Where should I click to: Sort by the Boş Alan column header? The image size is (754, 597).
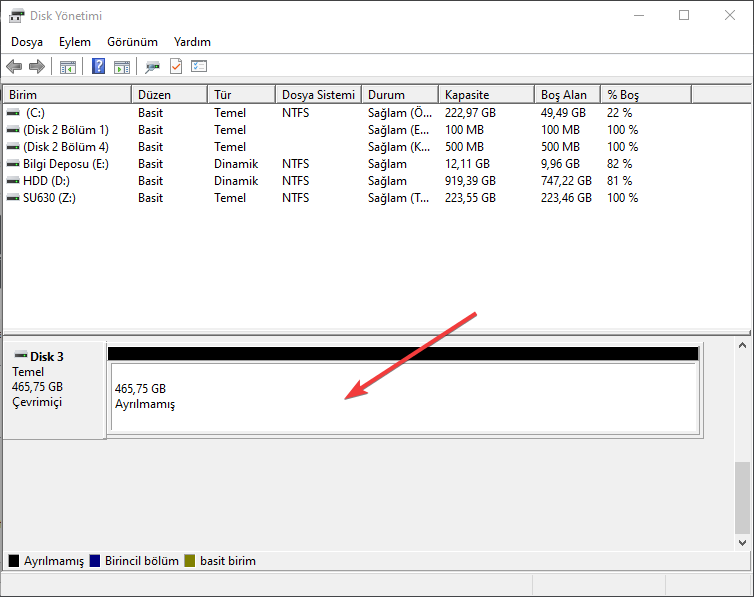pyautogui.click(x=567, y=95)
